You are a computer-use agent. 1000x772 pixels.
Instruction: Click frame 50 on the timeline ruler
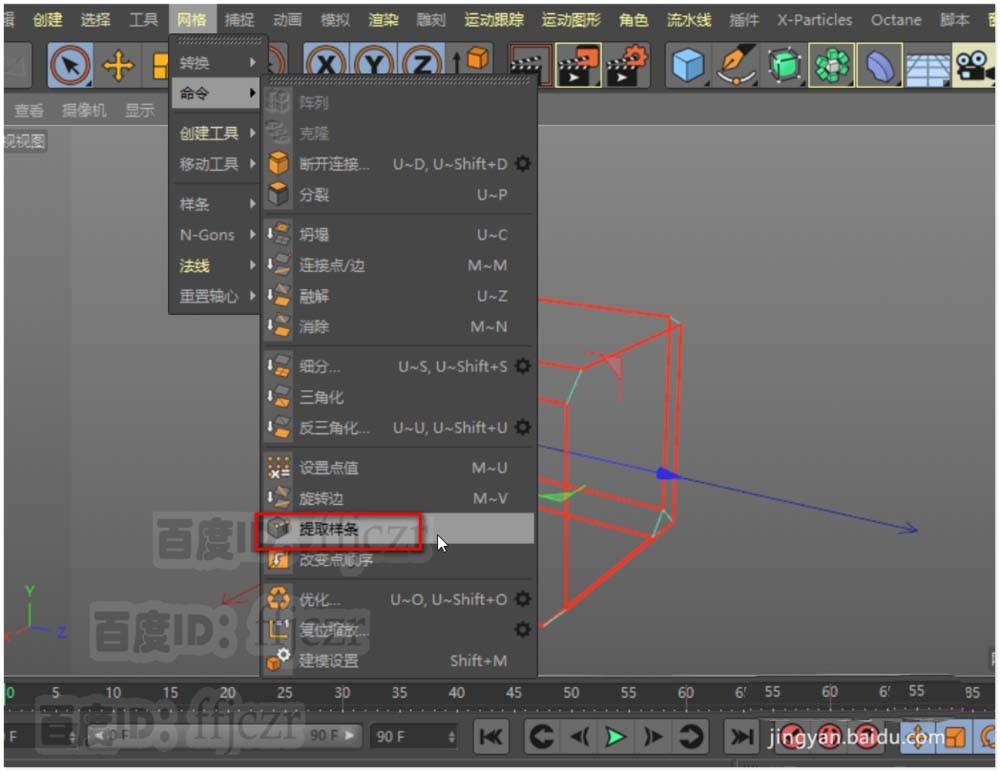[570, 692]
